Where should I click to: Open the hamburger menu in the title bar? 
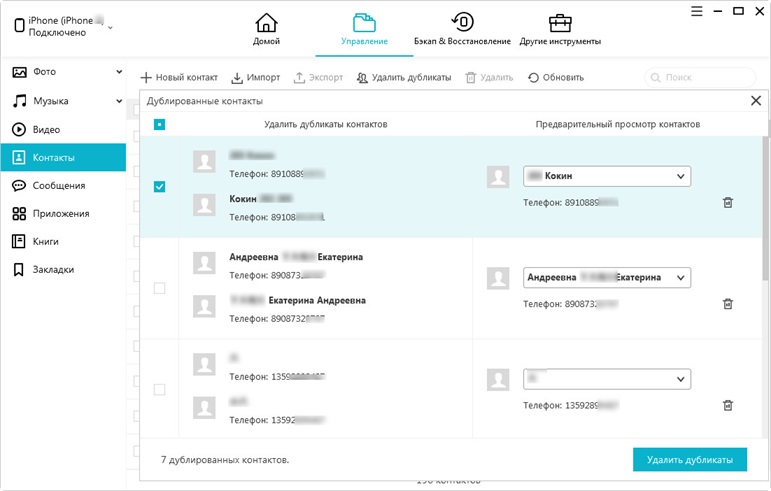click(x=697, y=11)
